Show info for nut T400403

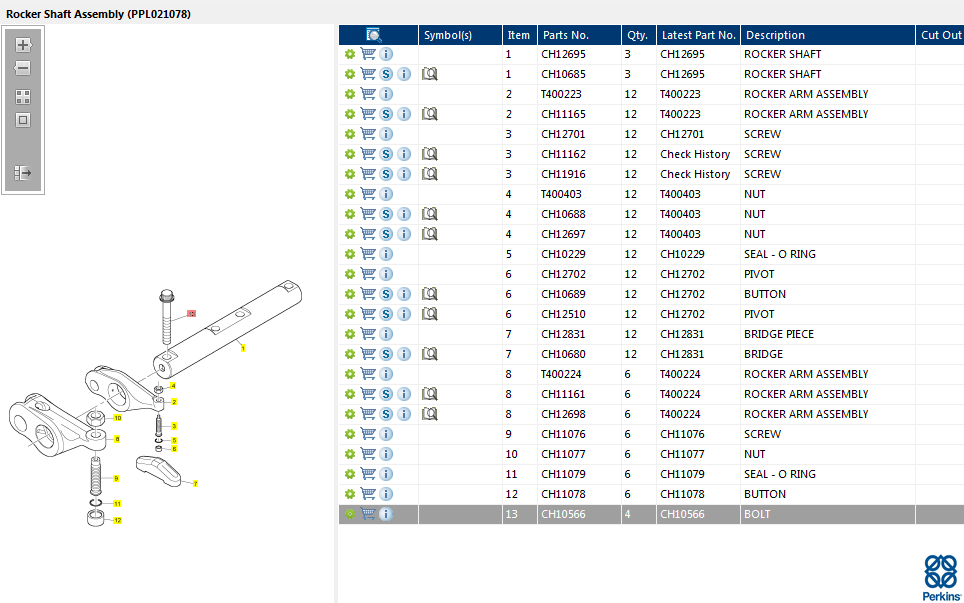tap(386, 194)
